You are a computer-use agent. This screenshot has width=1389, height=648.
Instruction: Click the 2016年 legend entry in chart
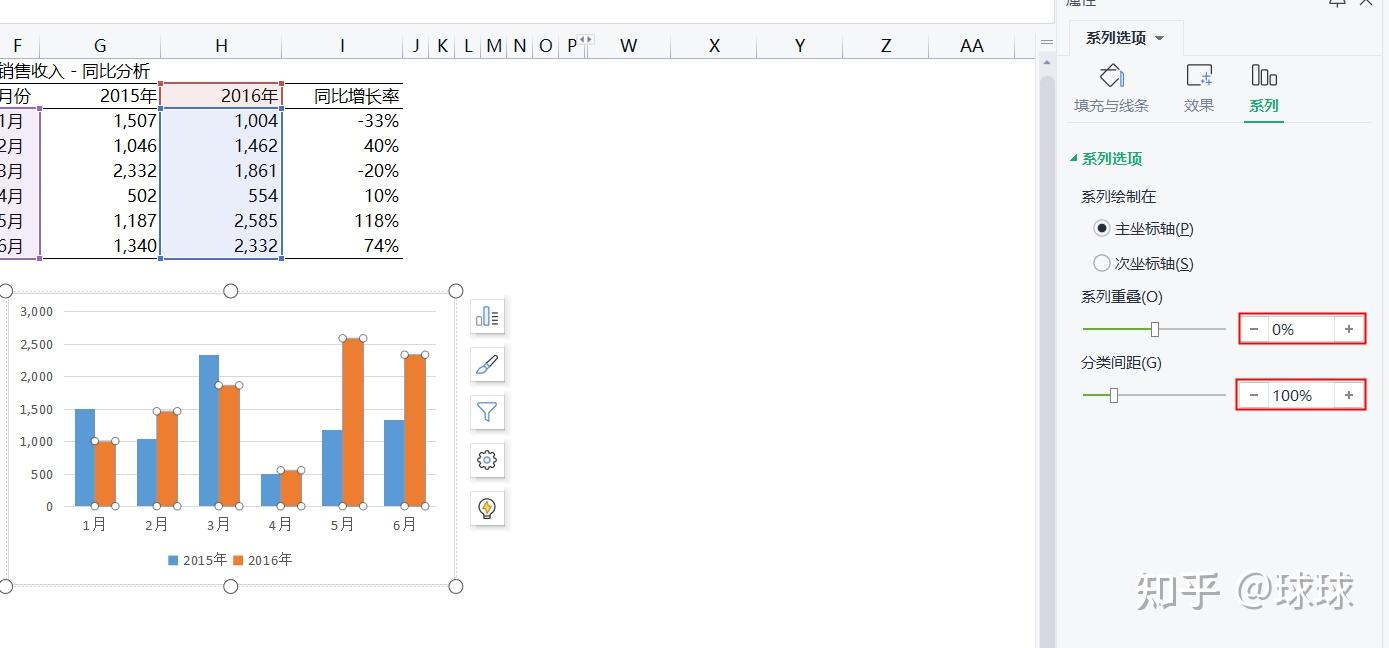pyautogui.click(x=263, y=560)
